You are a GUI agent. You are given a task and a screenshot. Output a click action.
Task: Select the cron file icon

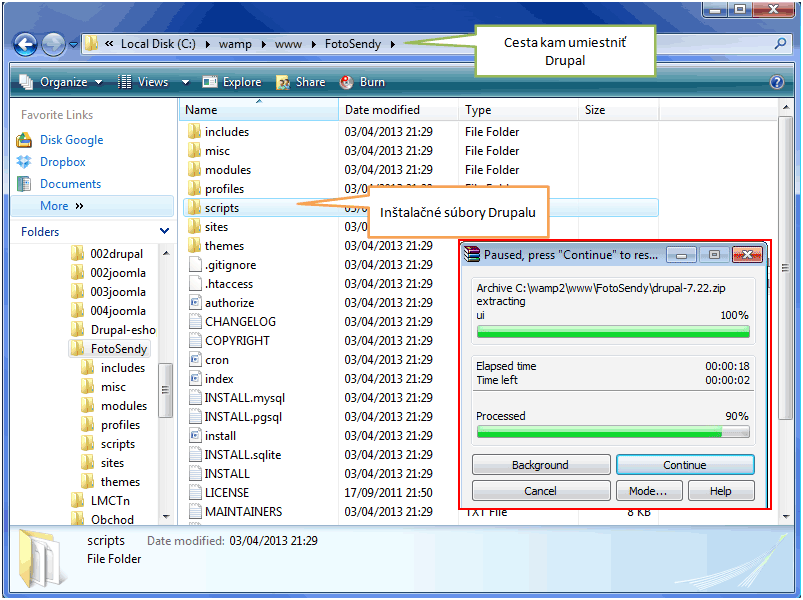point(195,360)
